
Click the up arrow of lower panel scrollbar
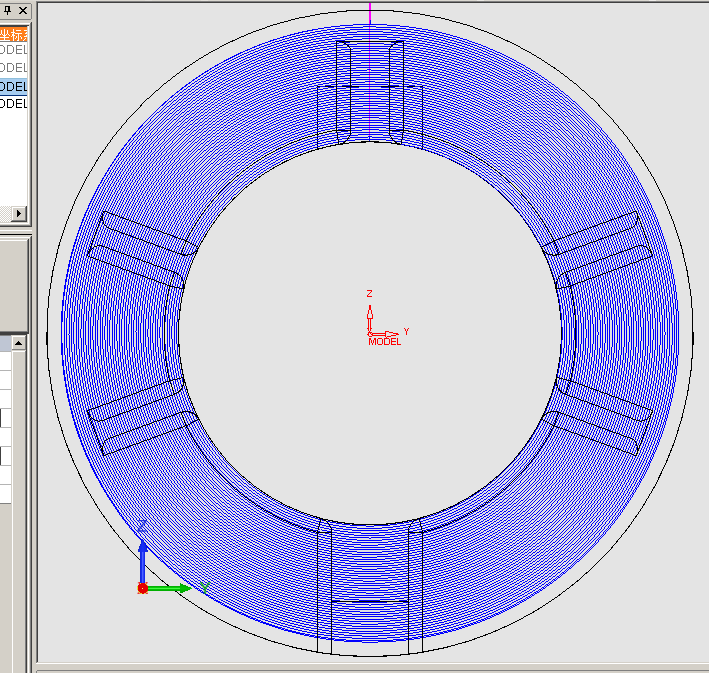point(19,343)
